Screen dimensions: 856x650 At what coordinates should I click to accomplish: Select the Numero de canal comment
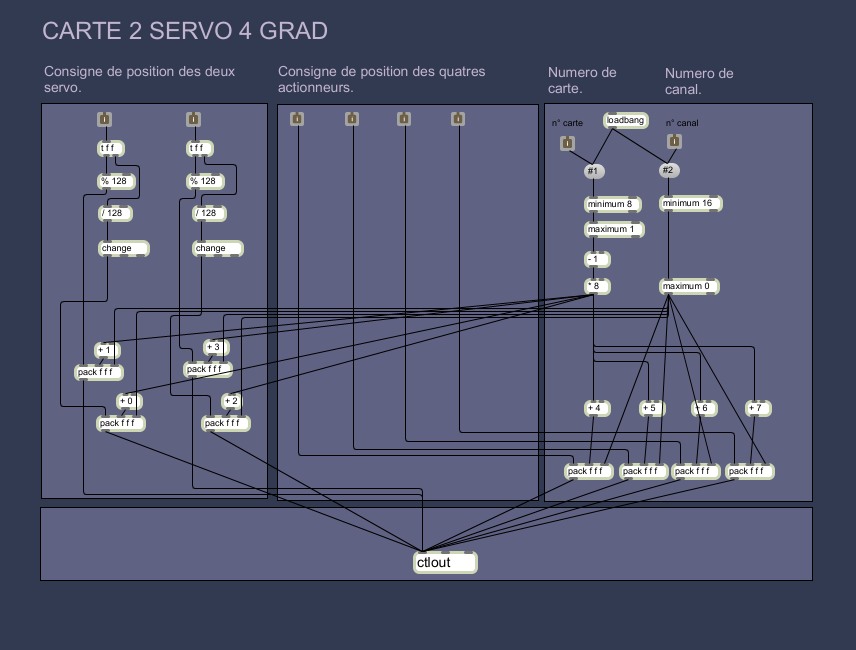click(699, 81)
